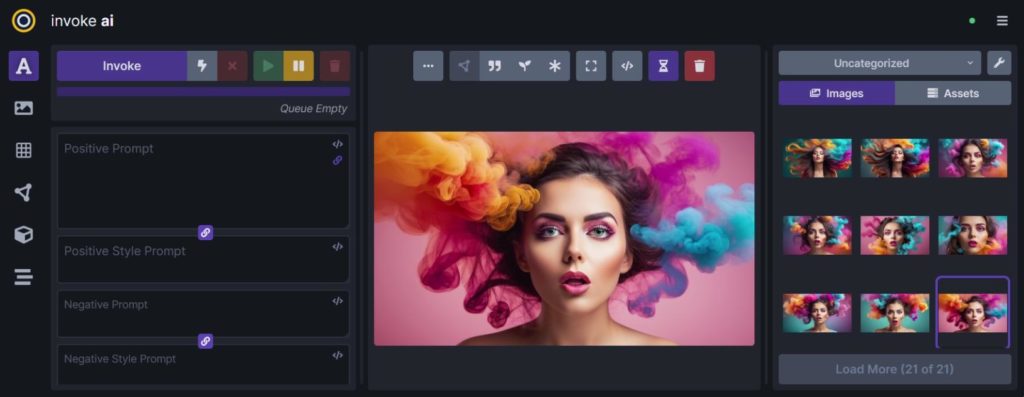The width and height of the screenshot is (1024, 397).
Task: Open gallery settings wrench icon
Action: point(999,63)
